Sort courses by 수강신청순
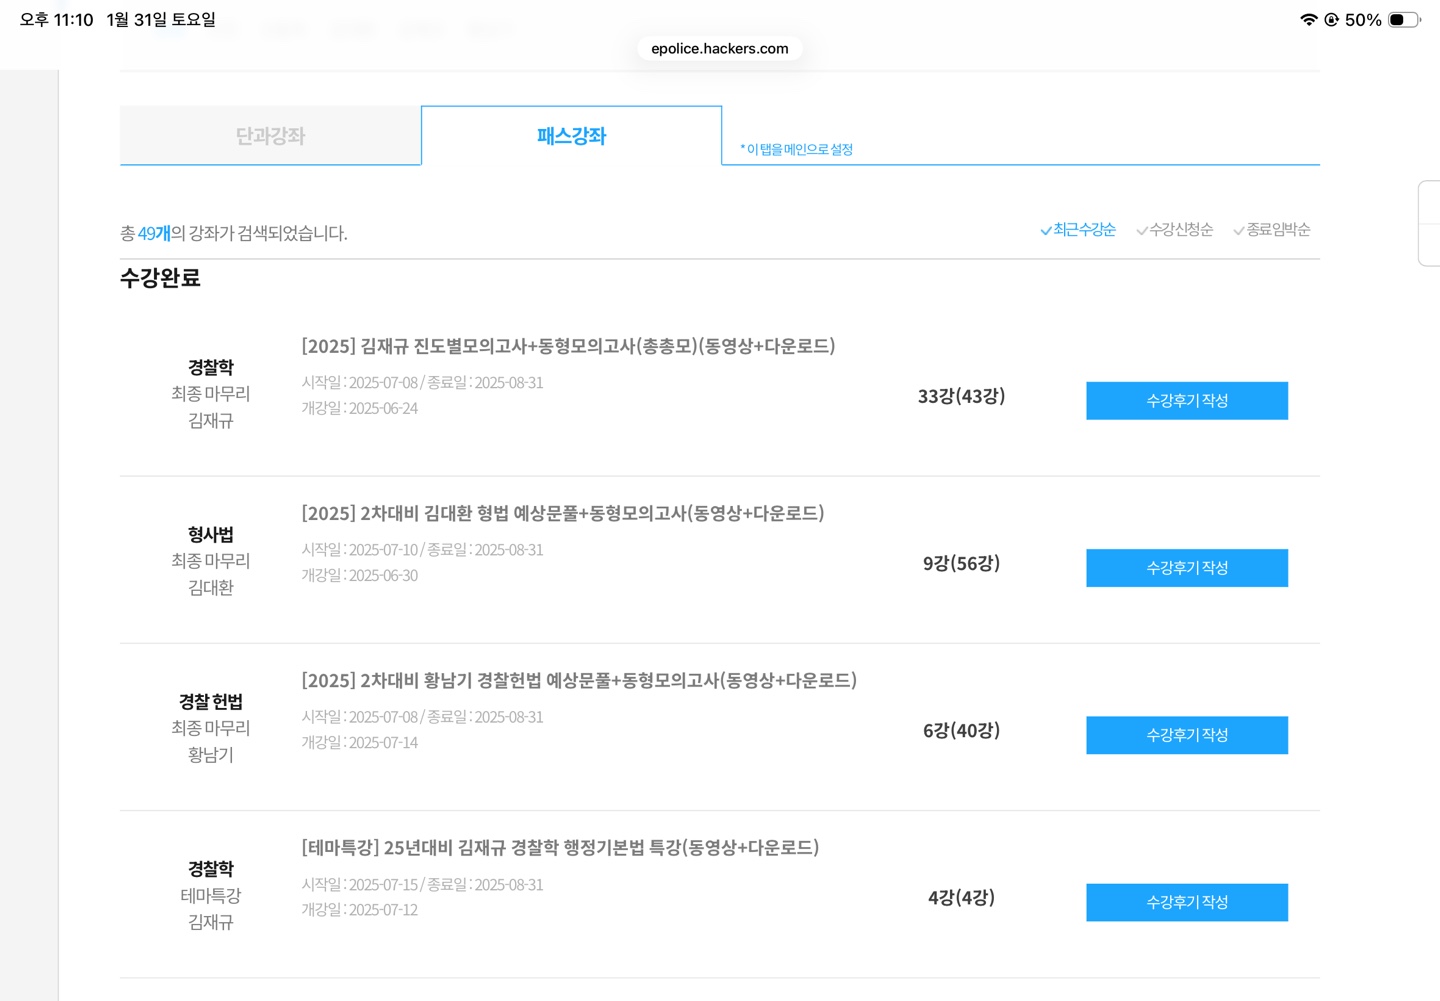 [1175, 230]
